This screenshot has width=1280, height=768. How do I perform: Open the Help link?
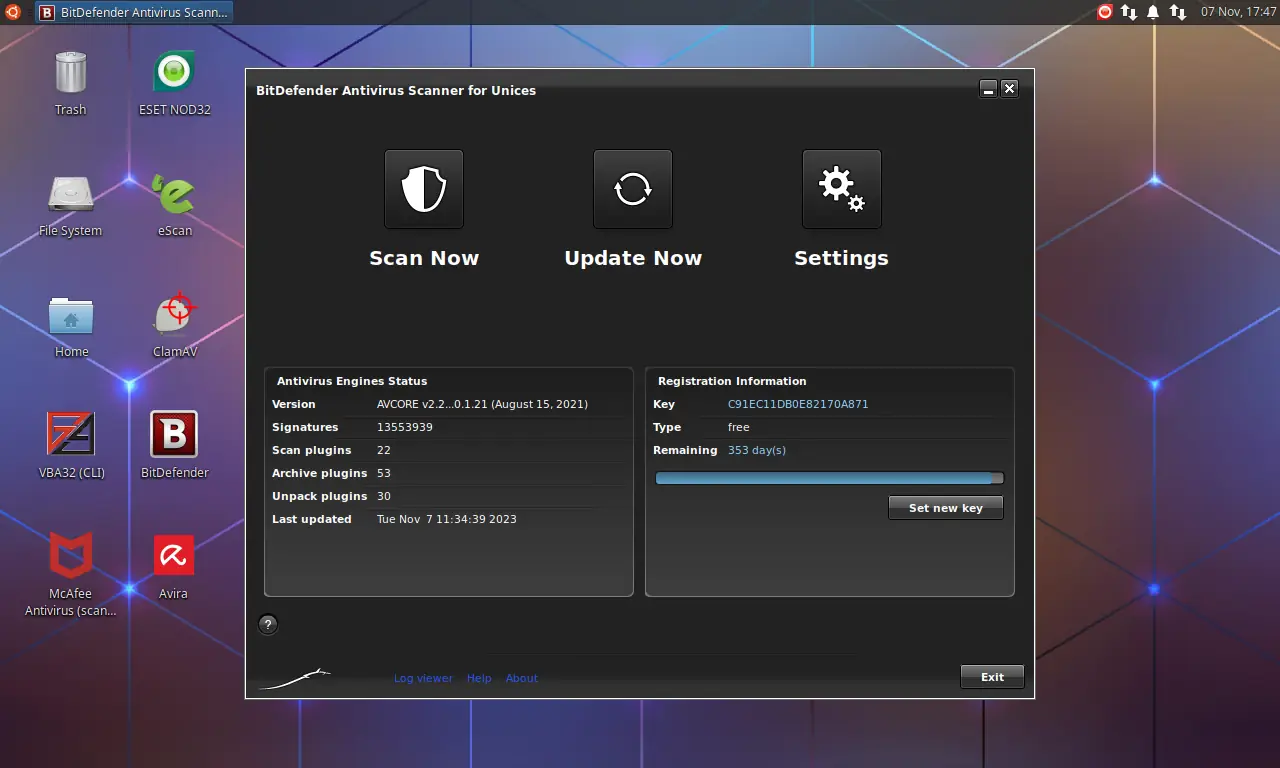[x=479, y=678]
